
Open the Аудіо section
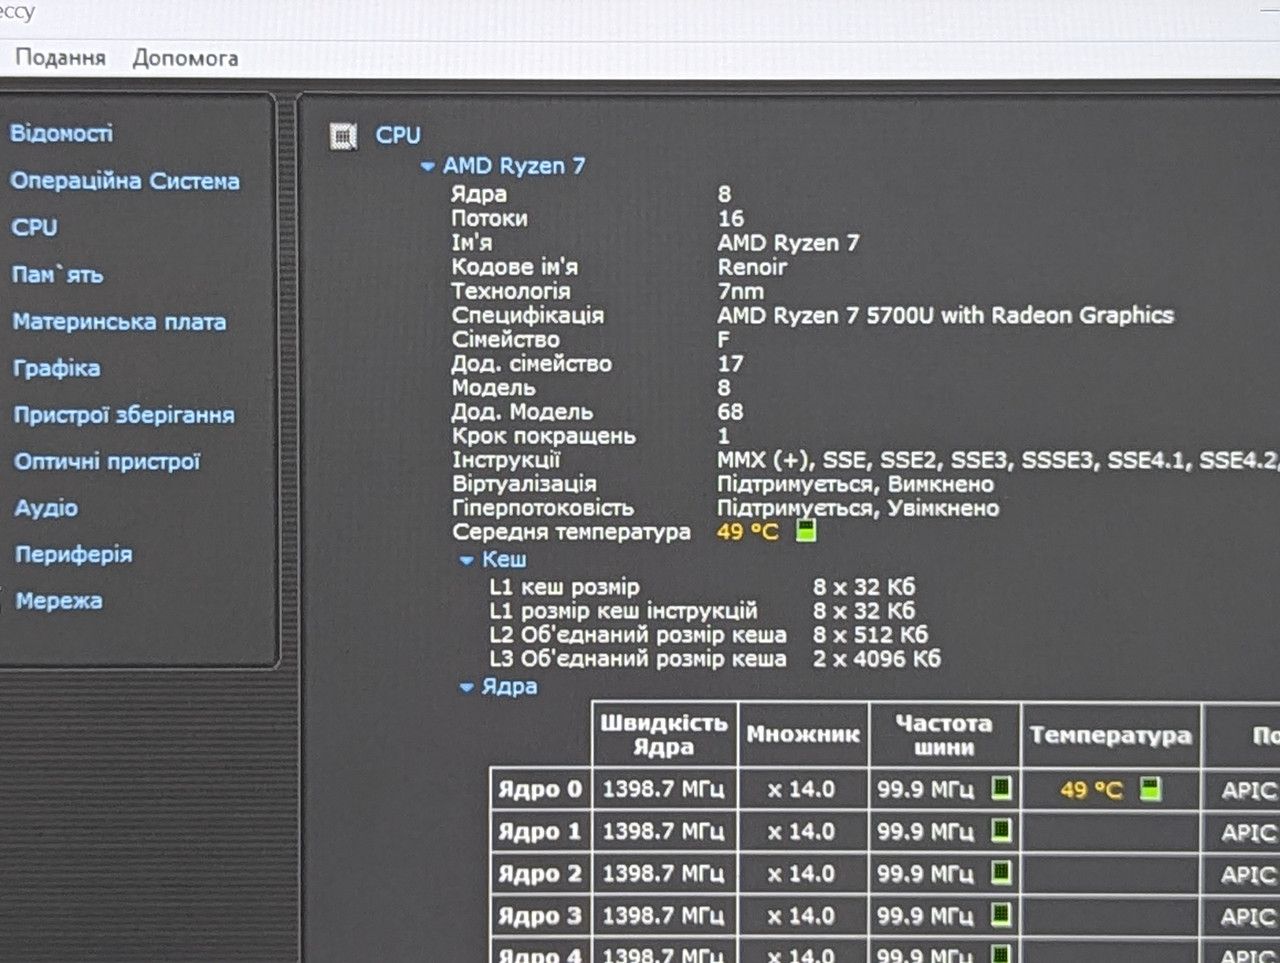pyautogui.click(x=46, y=508)
